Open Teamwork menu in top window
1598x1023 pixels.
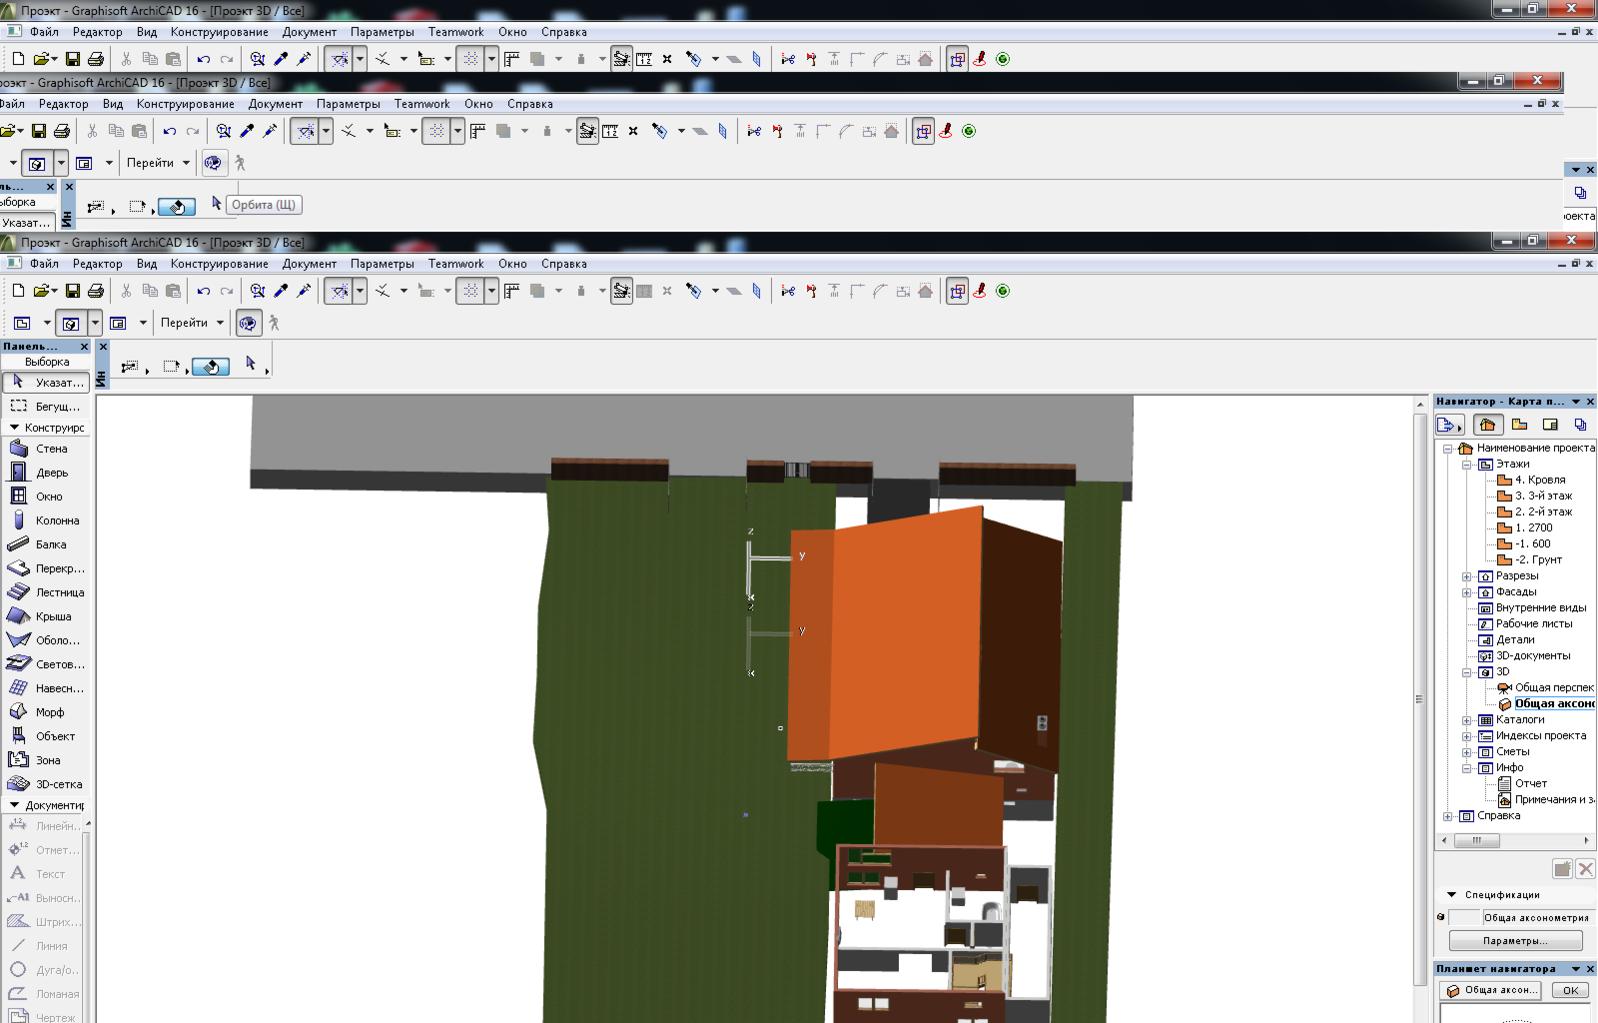456,32
